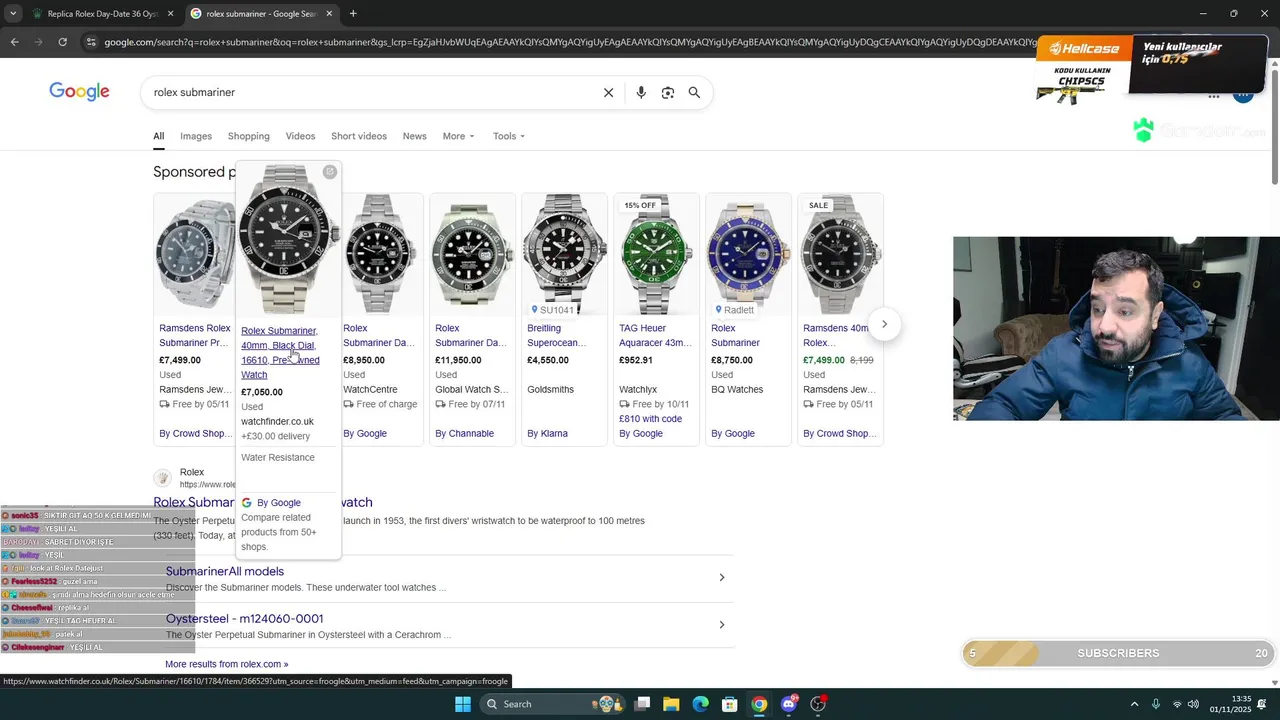This screenshot has width=1280, height=720.
Task: Click the By Klarna label
Action: tap(547, 434)
